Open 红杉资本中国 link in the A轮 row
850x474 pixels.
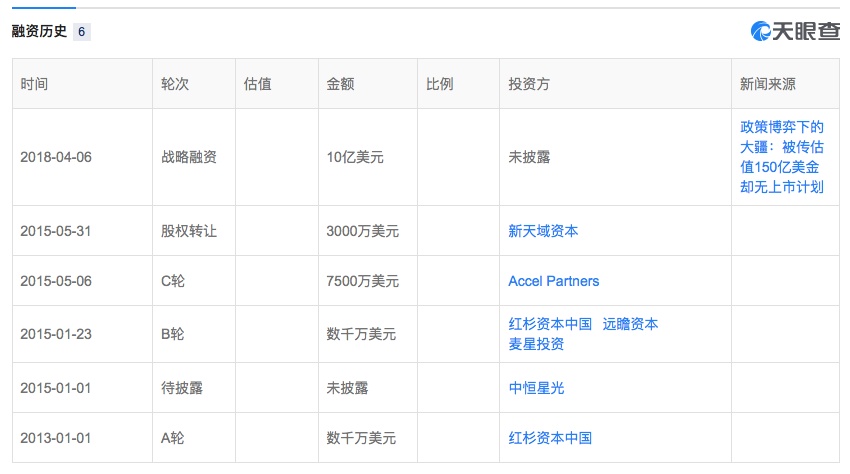tap(550, 438)
